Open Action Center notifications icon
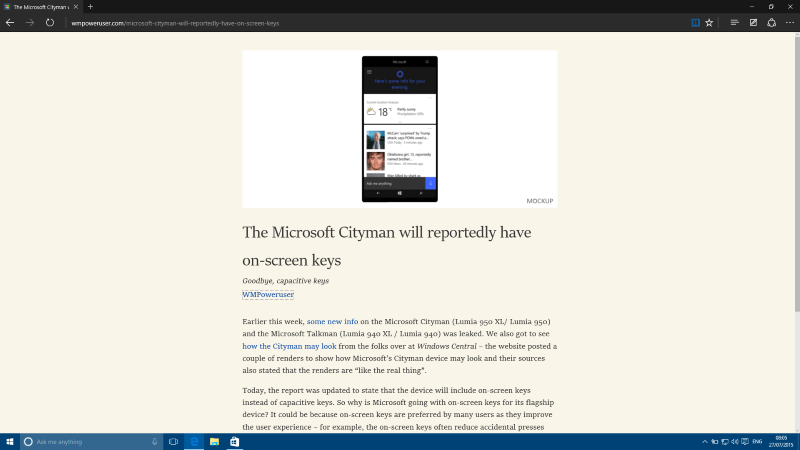The height and width of the screenshot is (450, 800). tap(745, 442)
